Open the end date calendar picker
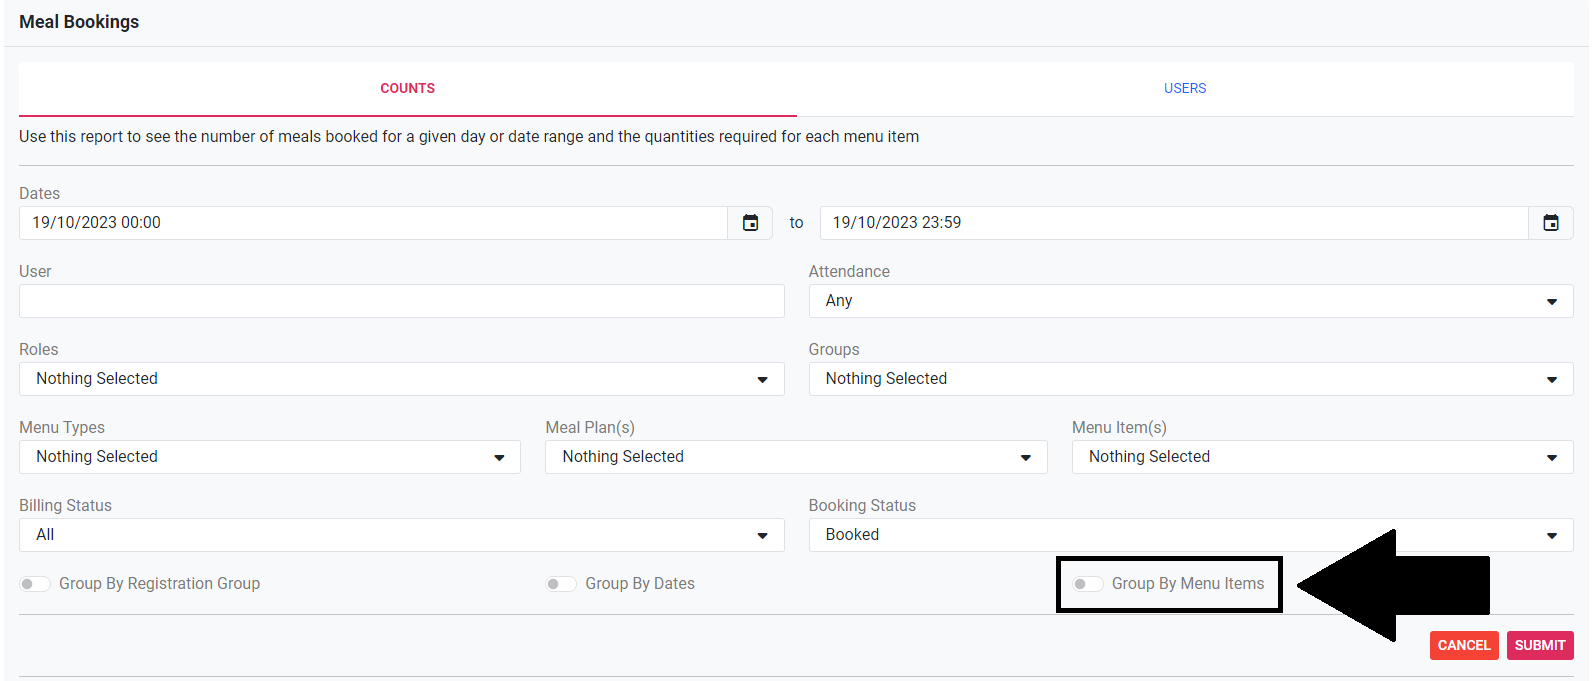Image resolution: width=1592 pixels, height=681 pixels. [x=1550, y=223]
